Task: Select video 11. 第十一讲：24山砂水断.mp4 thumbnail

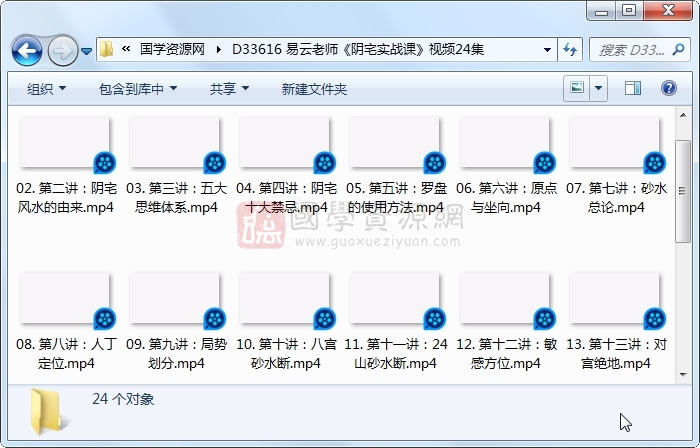Action: point(396,300)
